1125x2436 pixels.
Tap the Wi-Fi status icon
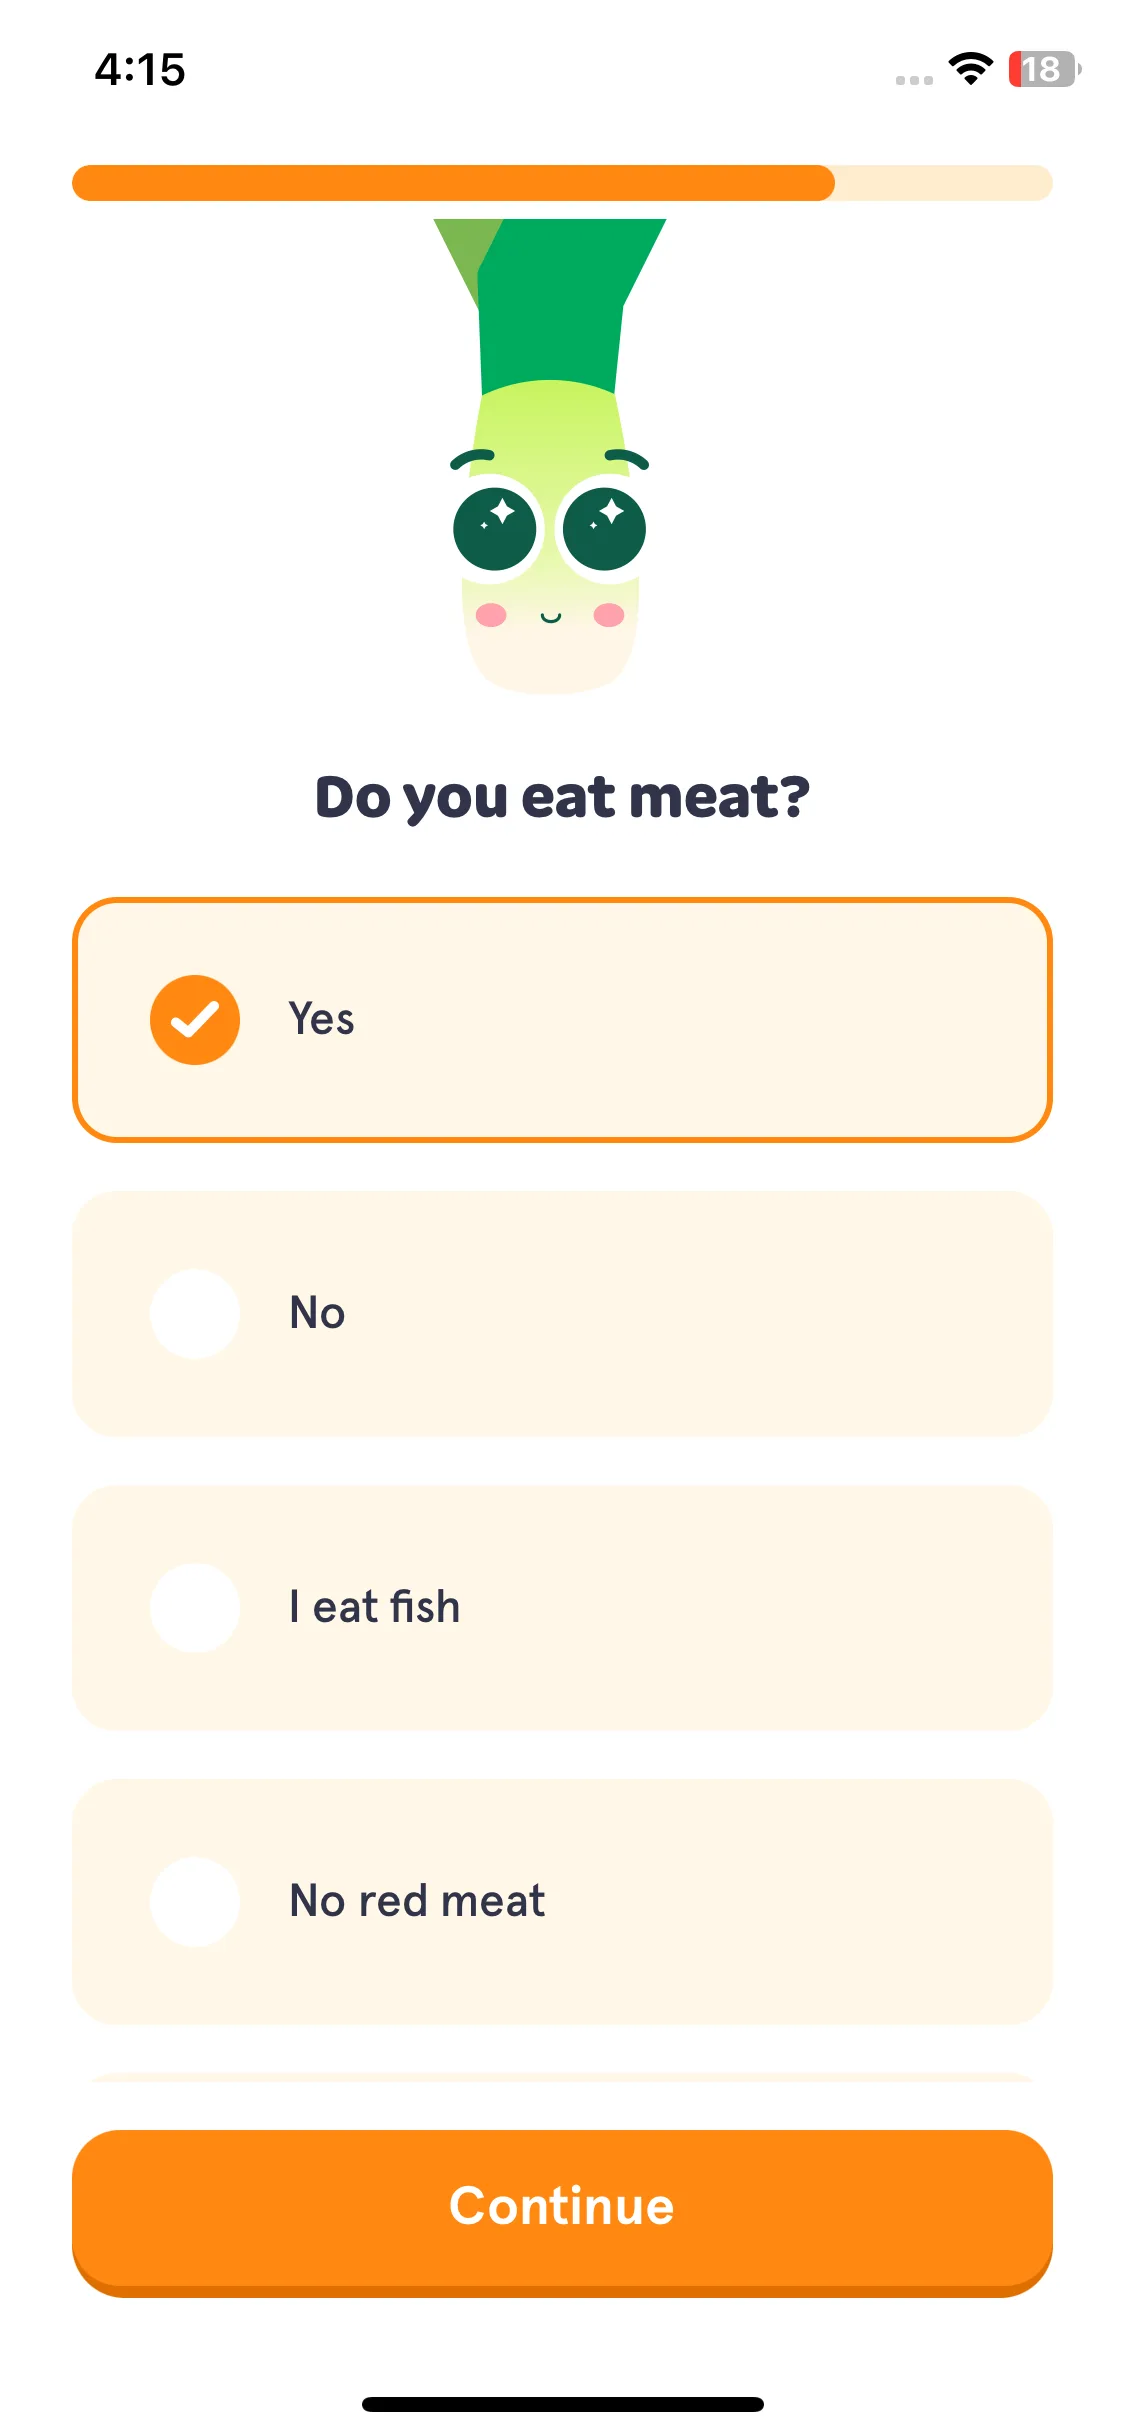pos(970,69)
